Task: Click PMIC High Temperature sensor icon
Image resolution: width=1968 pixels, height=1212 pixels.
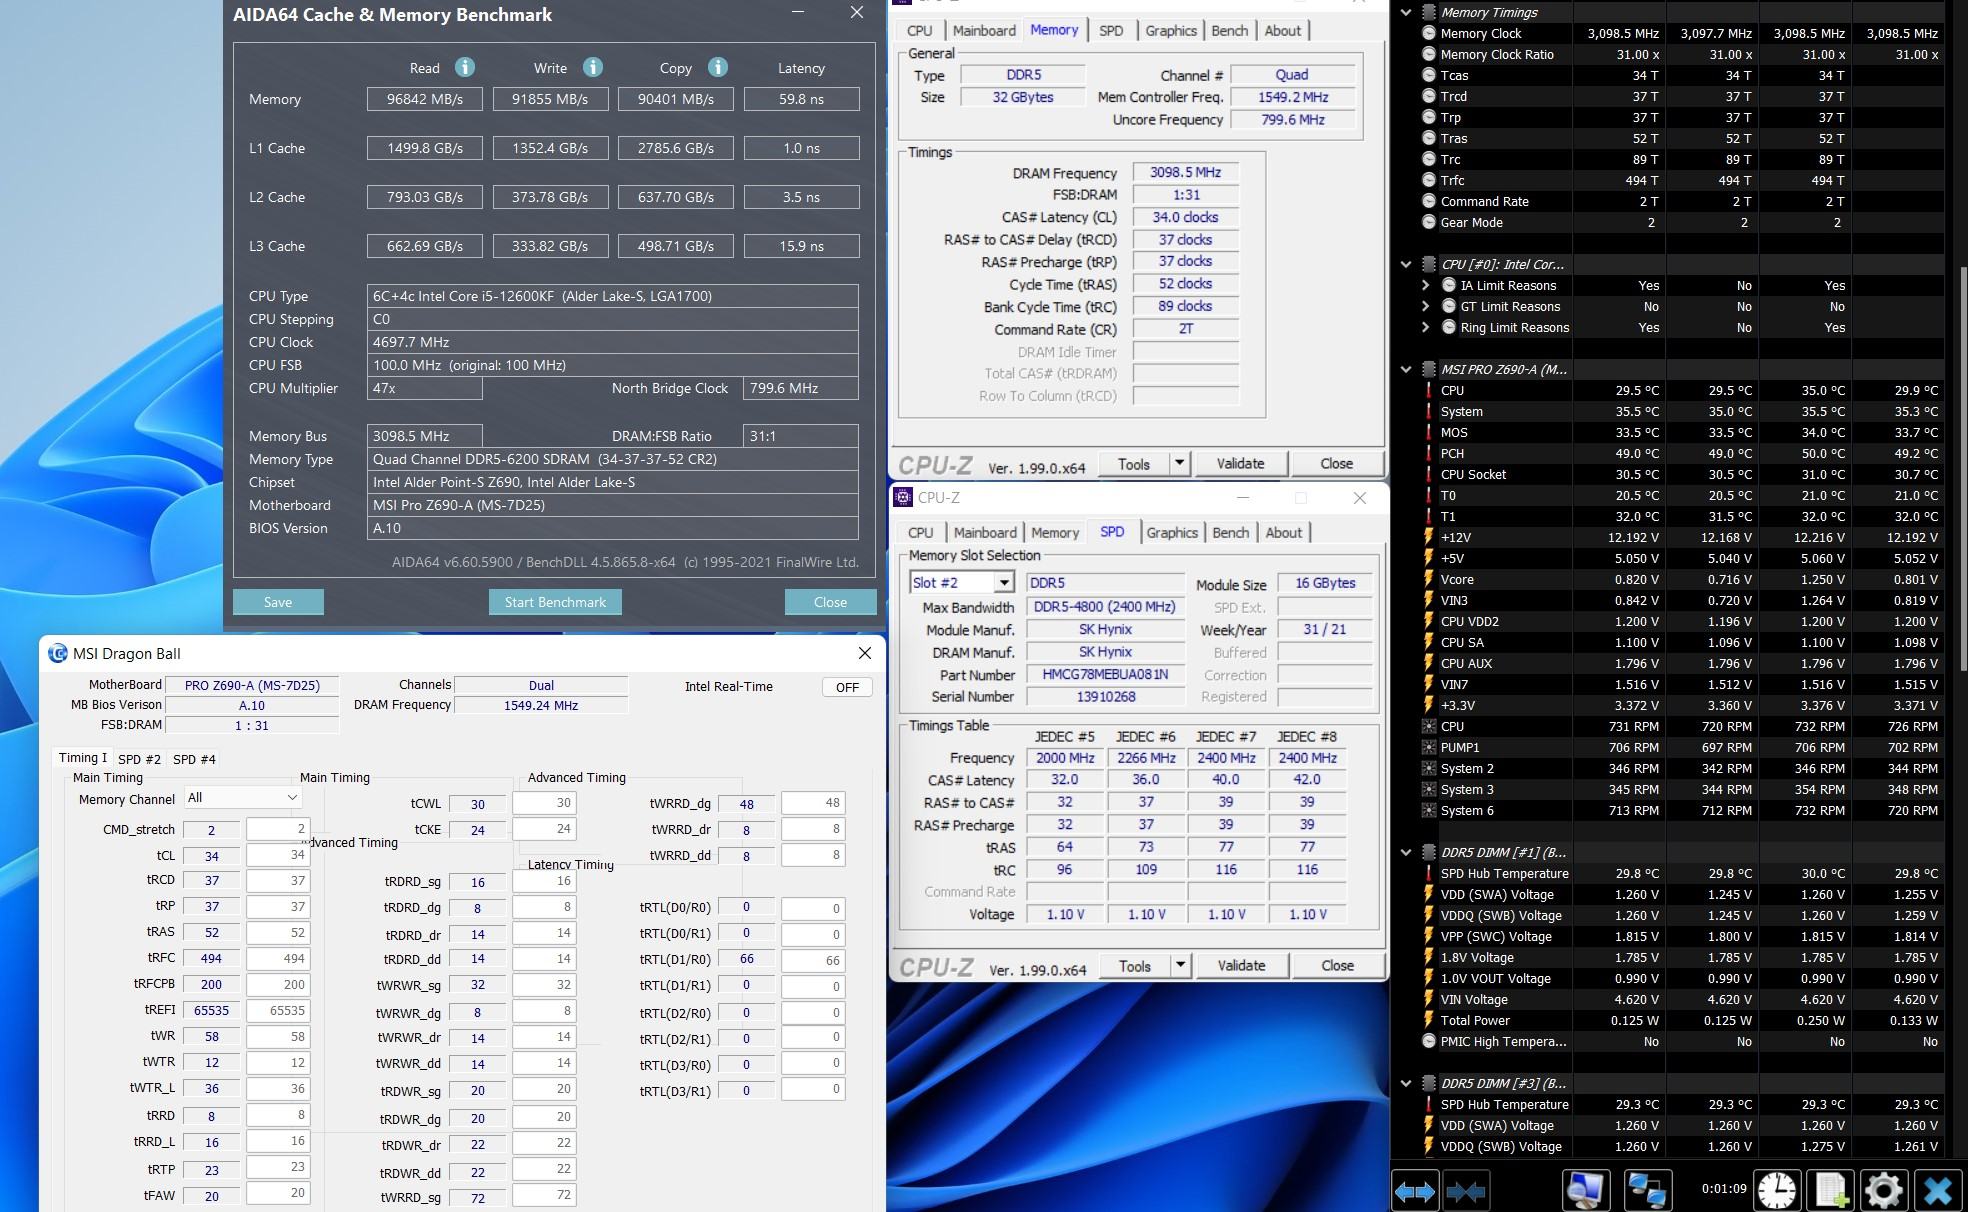Action: click(1429, 1041)
